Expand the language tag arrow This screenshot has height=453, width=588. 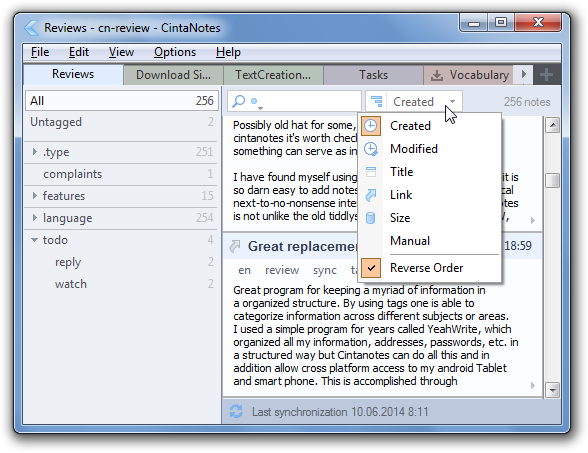tap(34, 218)
